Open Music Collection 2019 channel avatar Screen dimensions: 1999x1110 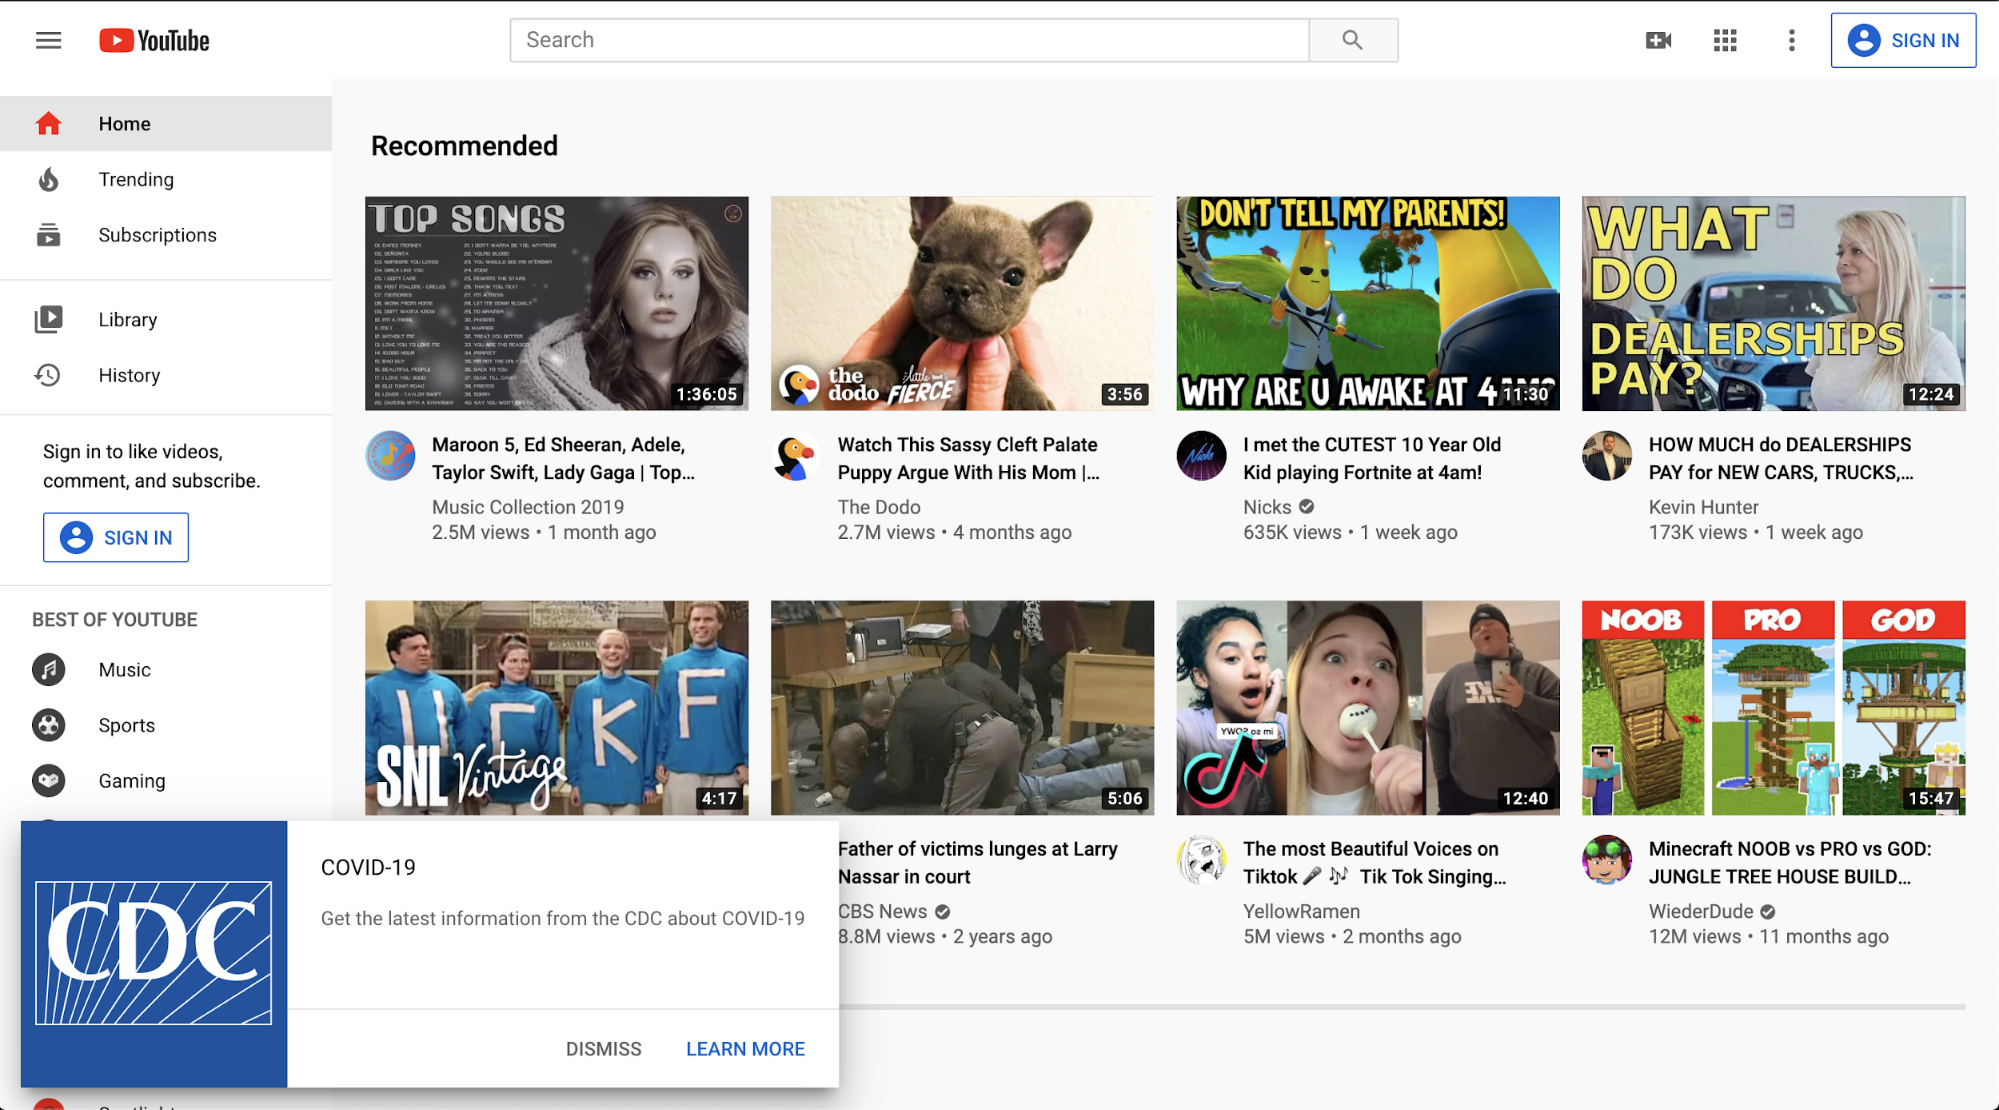point(390,456)
